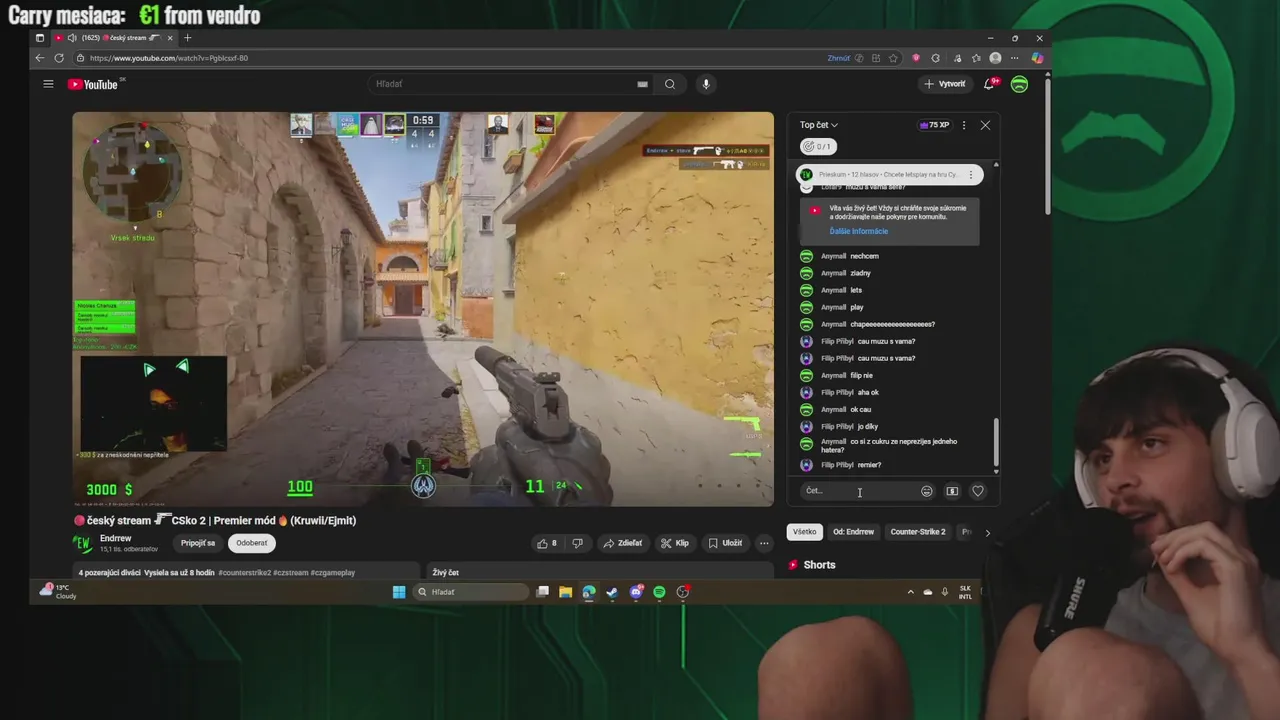The width and height of the screenshot is (1280, 720).
Task: Open the weather widget showing Cloudy
Action: pyautogui.click(x=58, y=592)
